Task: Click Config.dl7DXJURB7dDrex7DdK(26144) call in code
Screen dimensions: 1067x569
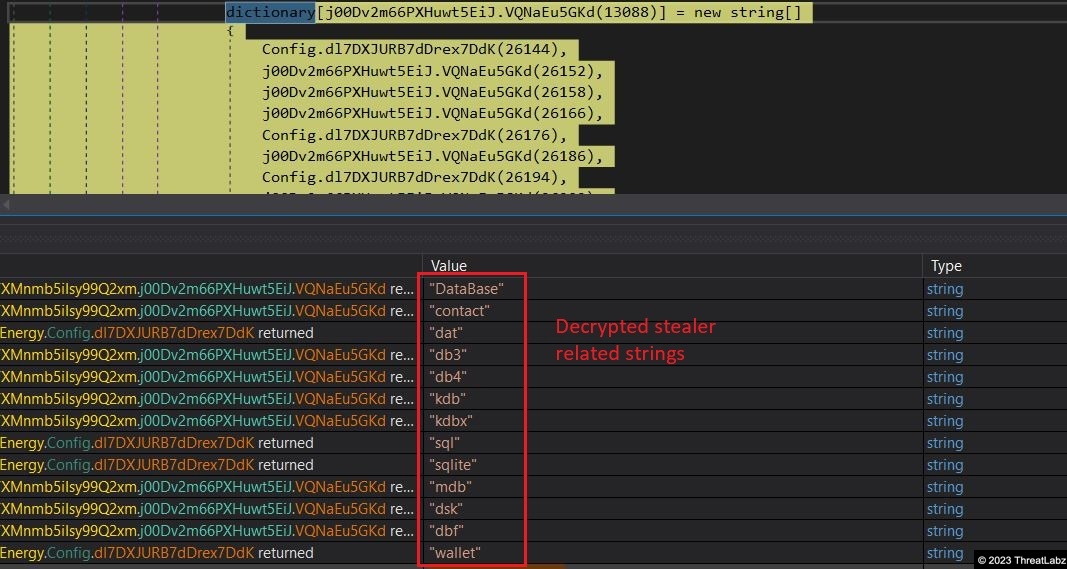Action: [420, 50]
